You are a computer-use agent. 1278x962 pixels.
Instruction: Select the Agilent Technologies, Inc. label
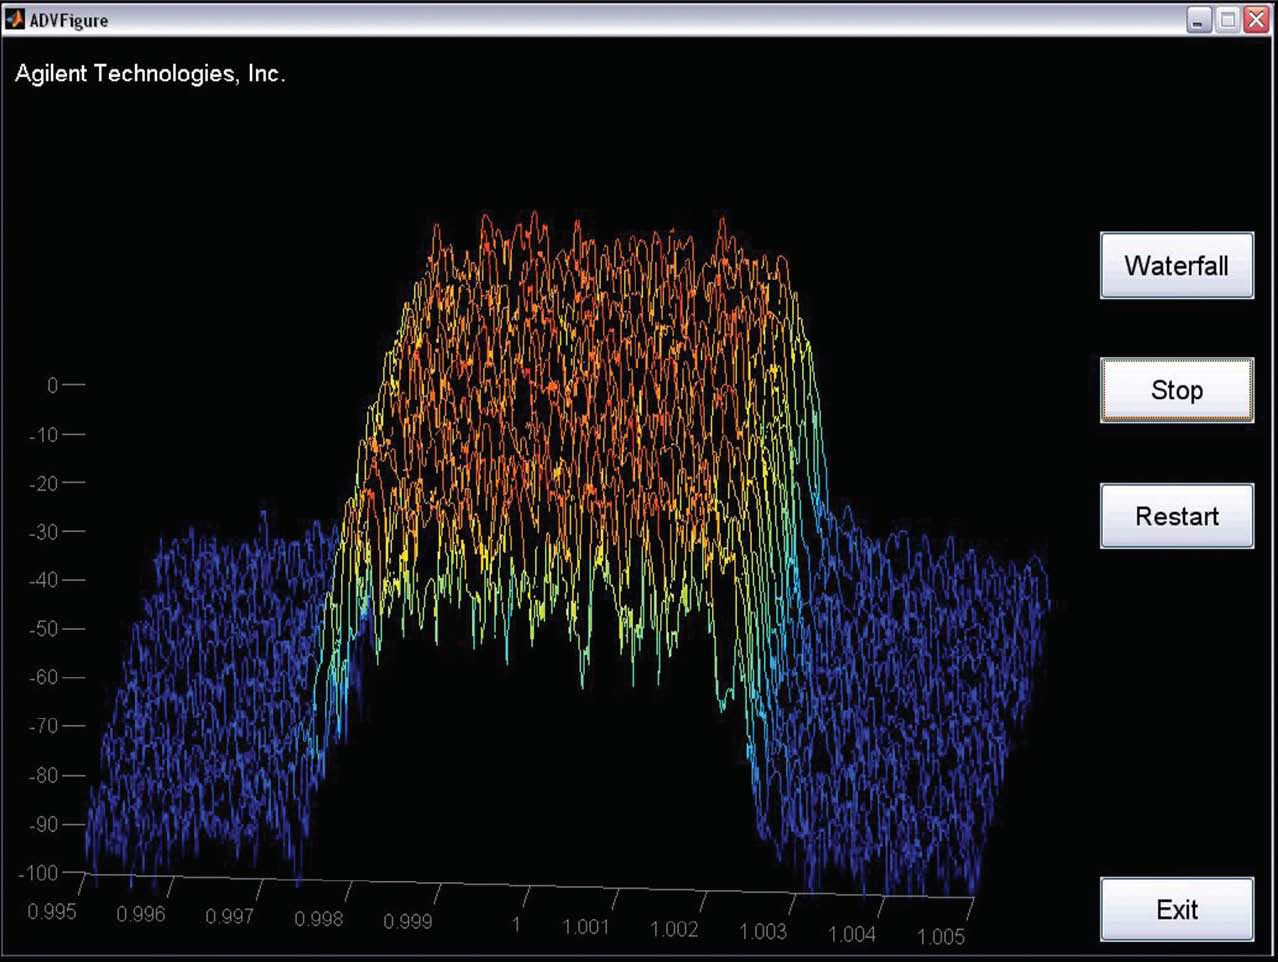(x=150, y=74)
